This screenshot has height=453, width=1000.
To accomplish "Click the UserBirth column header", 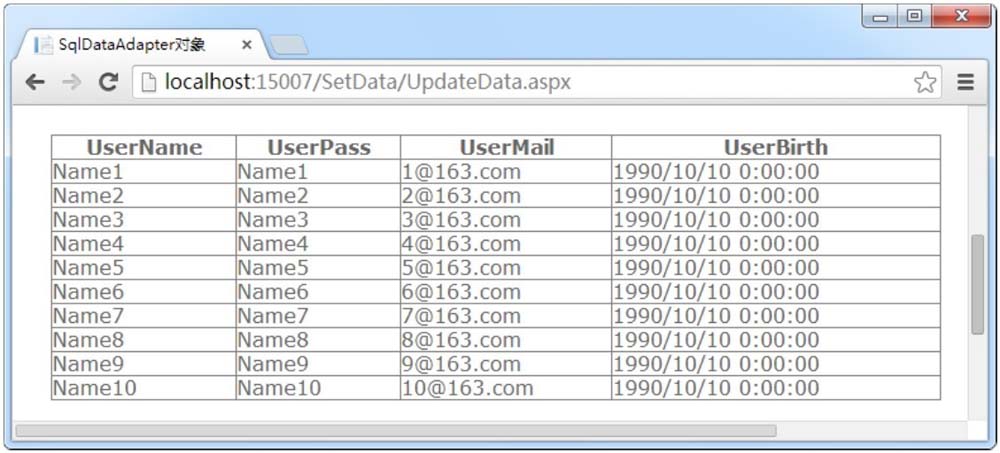I will [x=776, y=147].
